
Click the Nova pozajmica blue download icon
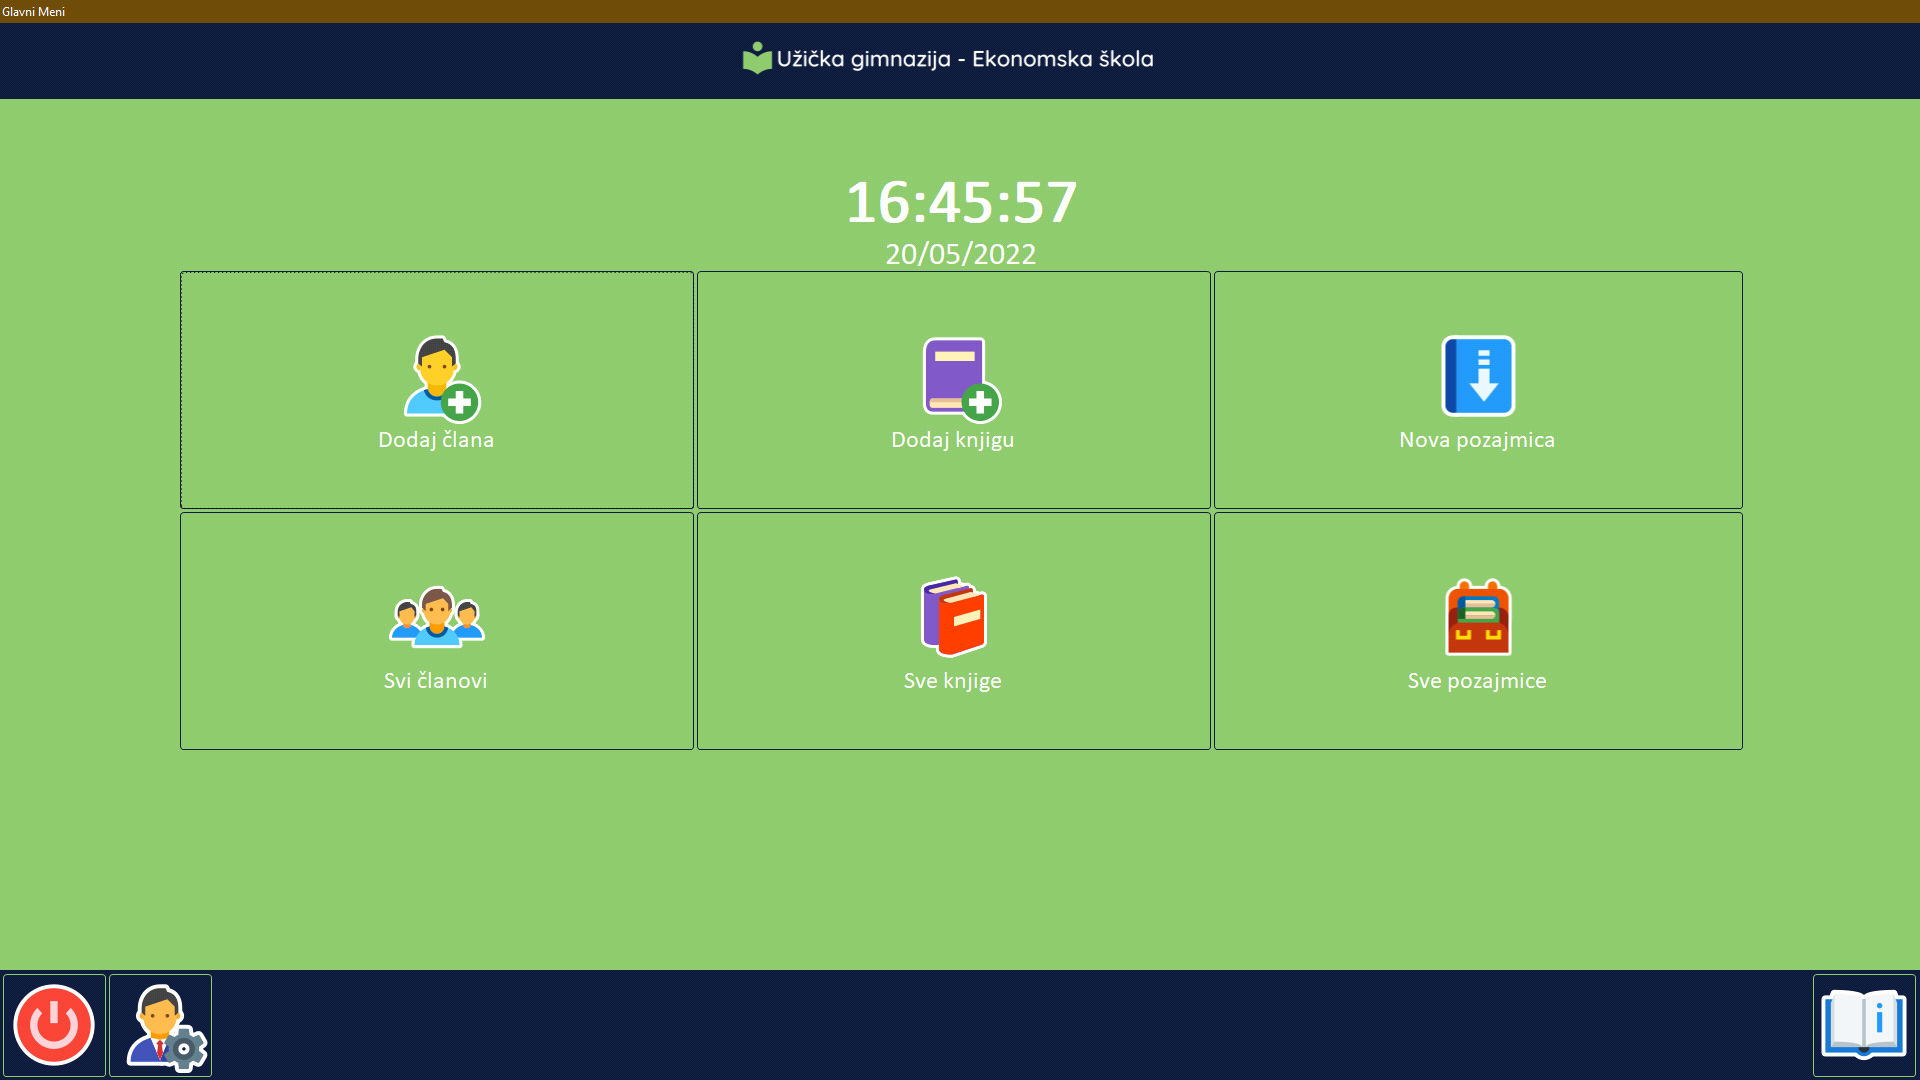(x=1478, y=376)
